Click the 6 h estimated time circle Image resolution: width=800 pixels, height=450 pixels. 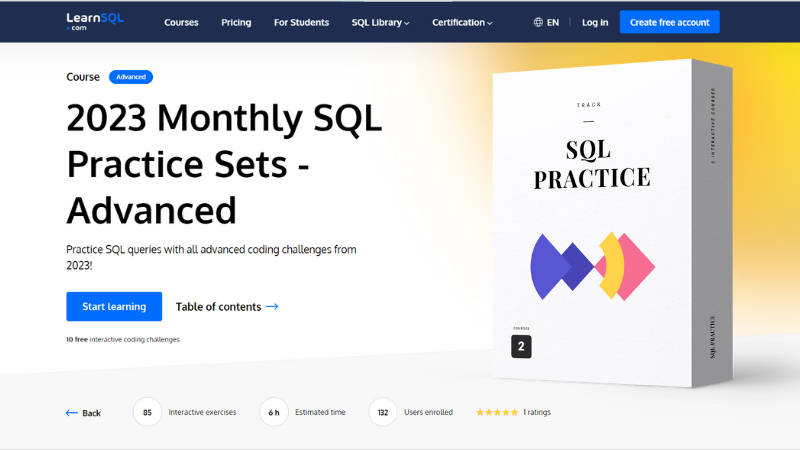(x=274, y=412)
